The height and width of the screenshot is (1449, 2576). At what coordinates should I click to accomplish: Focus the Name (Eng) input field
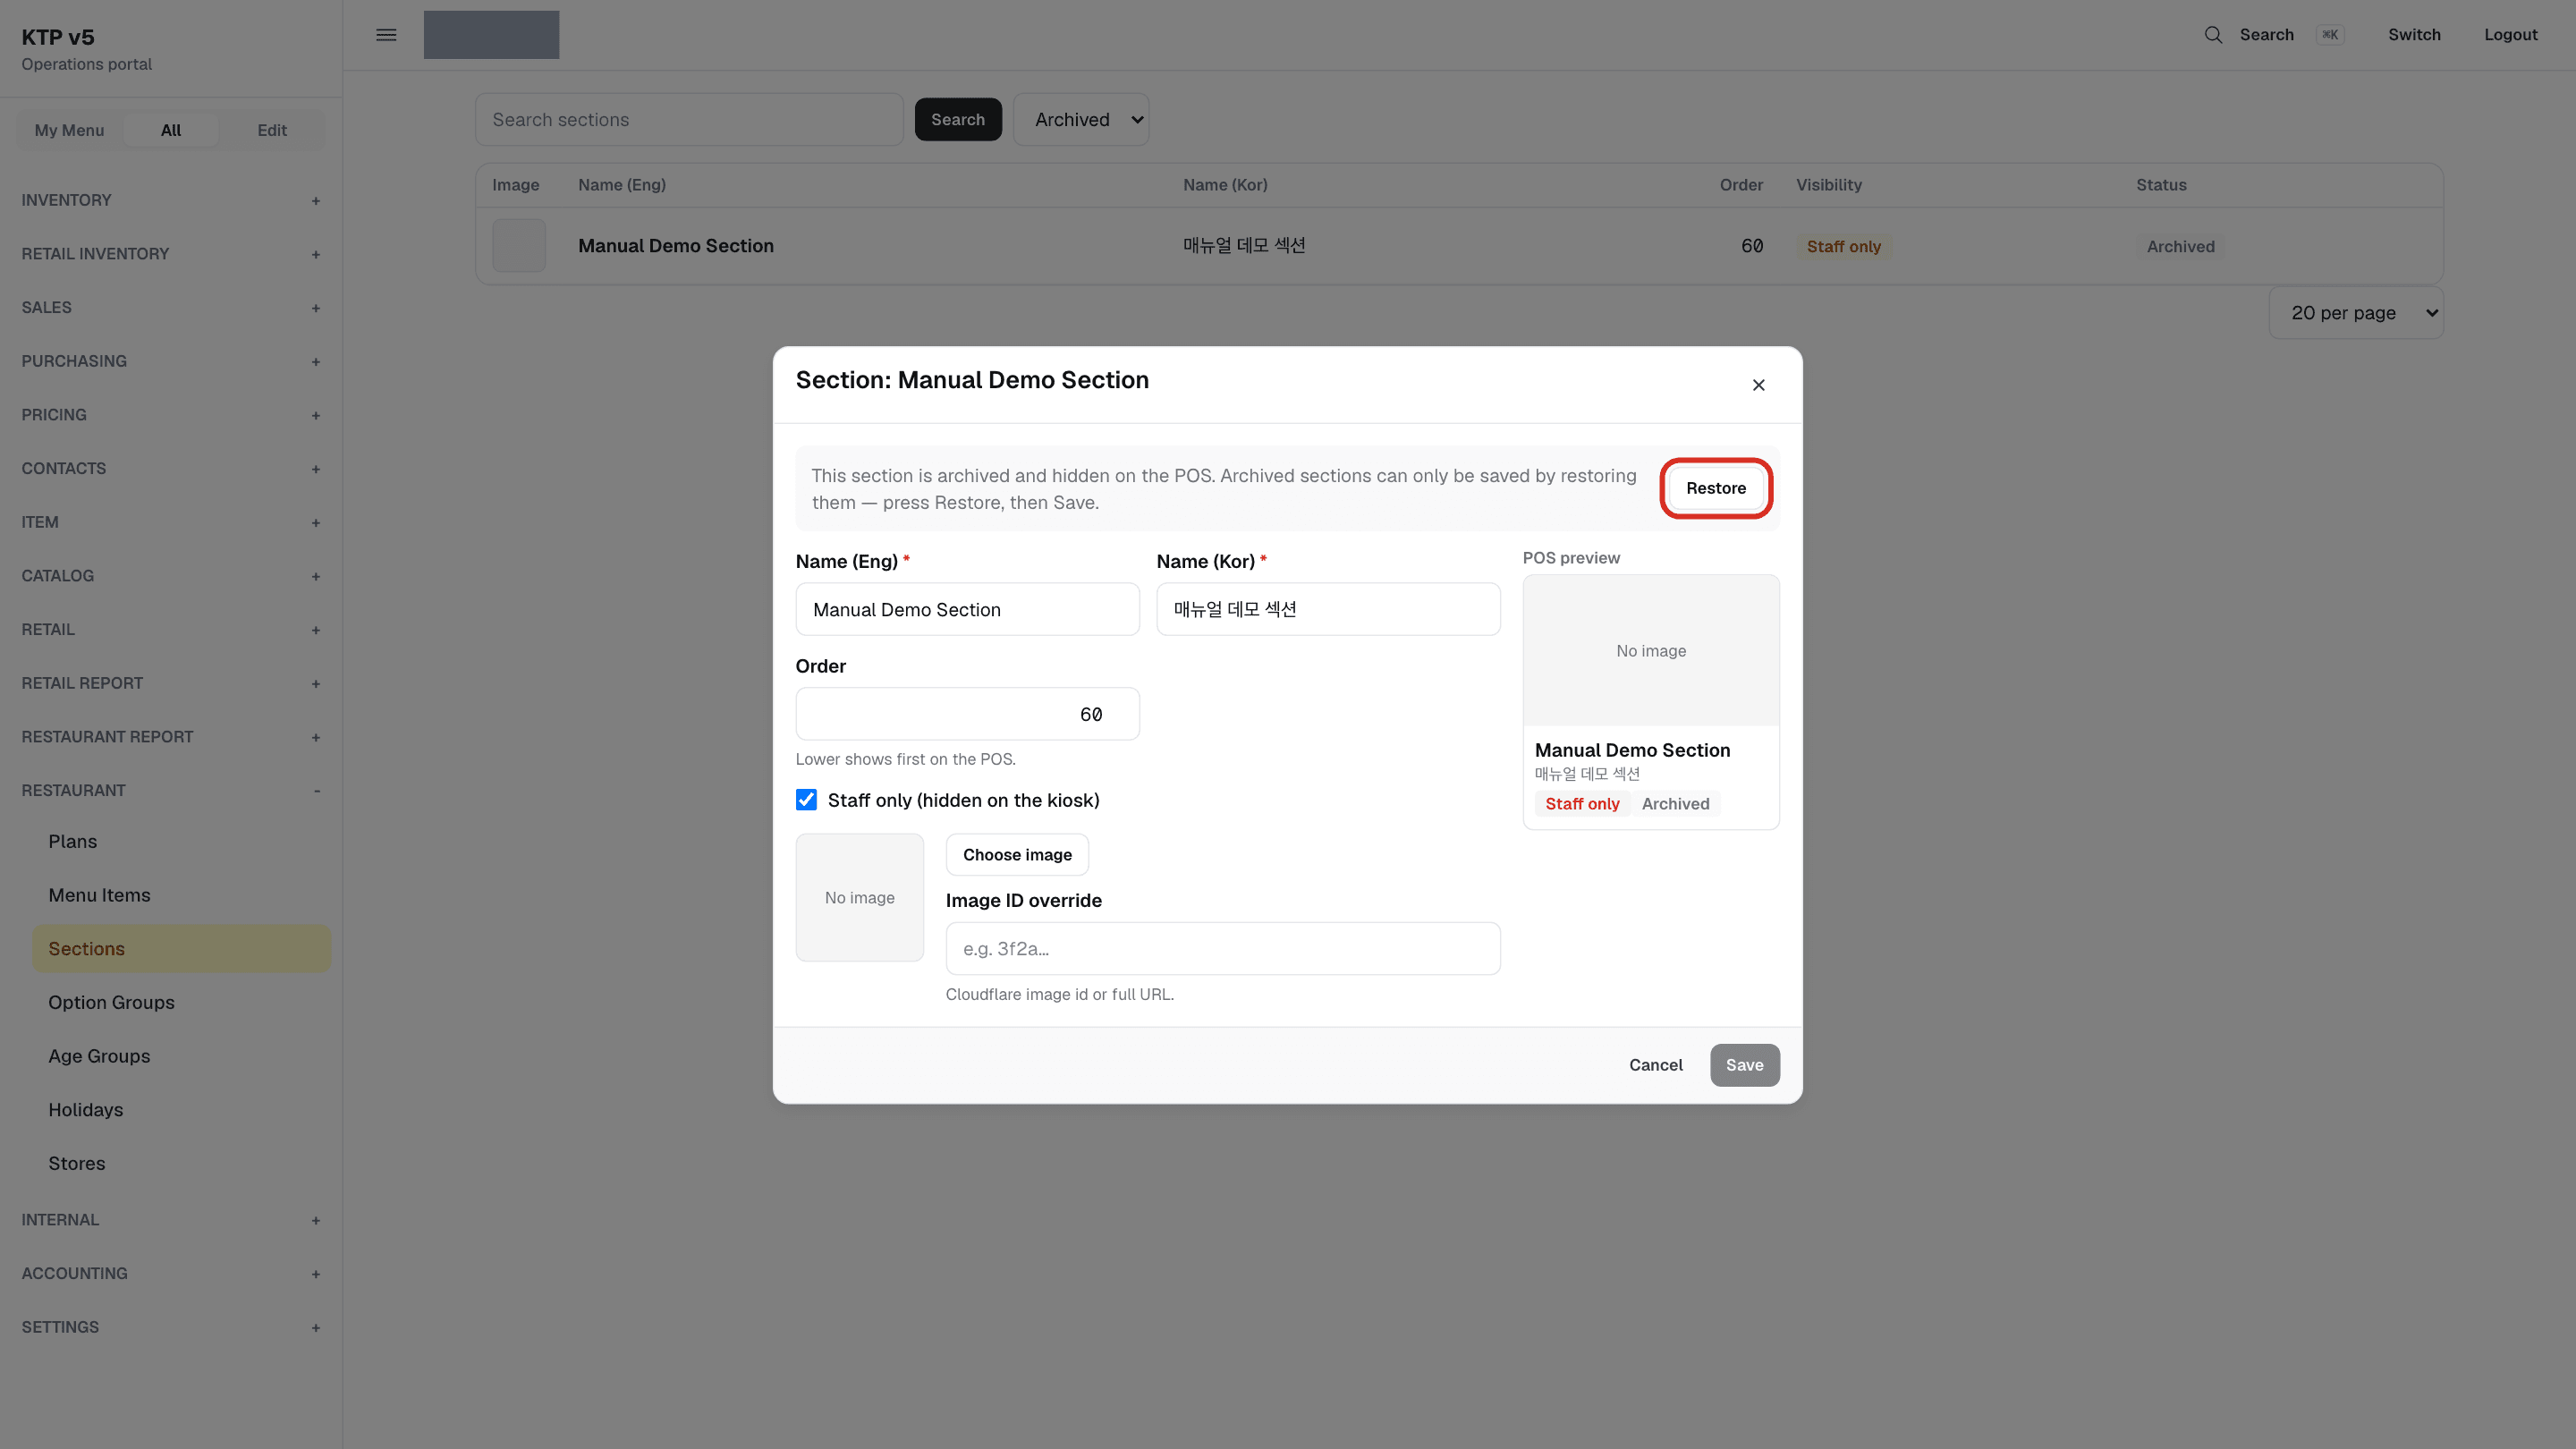(967, 610)
